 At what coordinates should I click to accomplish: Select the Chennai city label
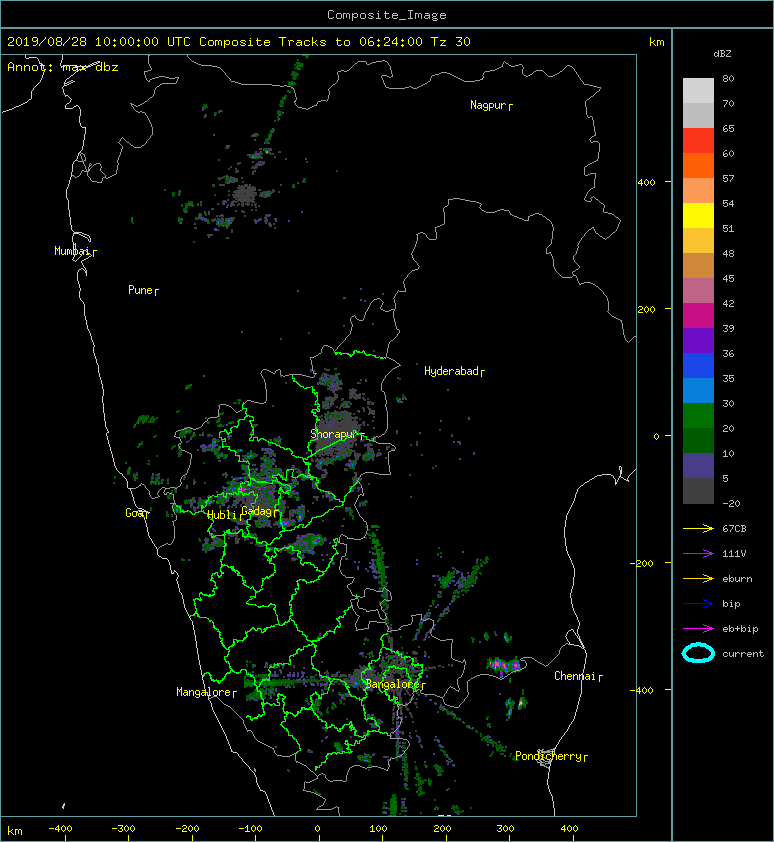tap(575, 676)
